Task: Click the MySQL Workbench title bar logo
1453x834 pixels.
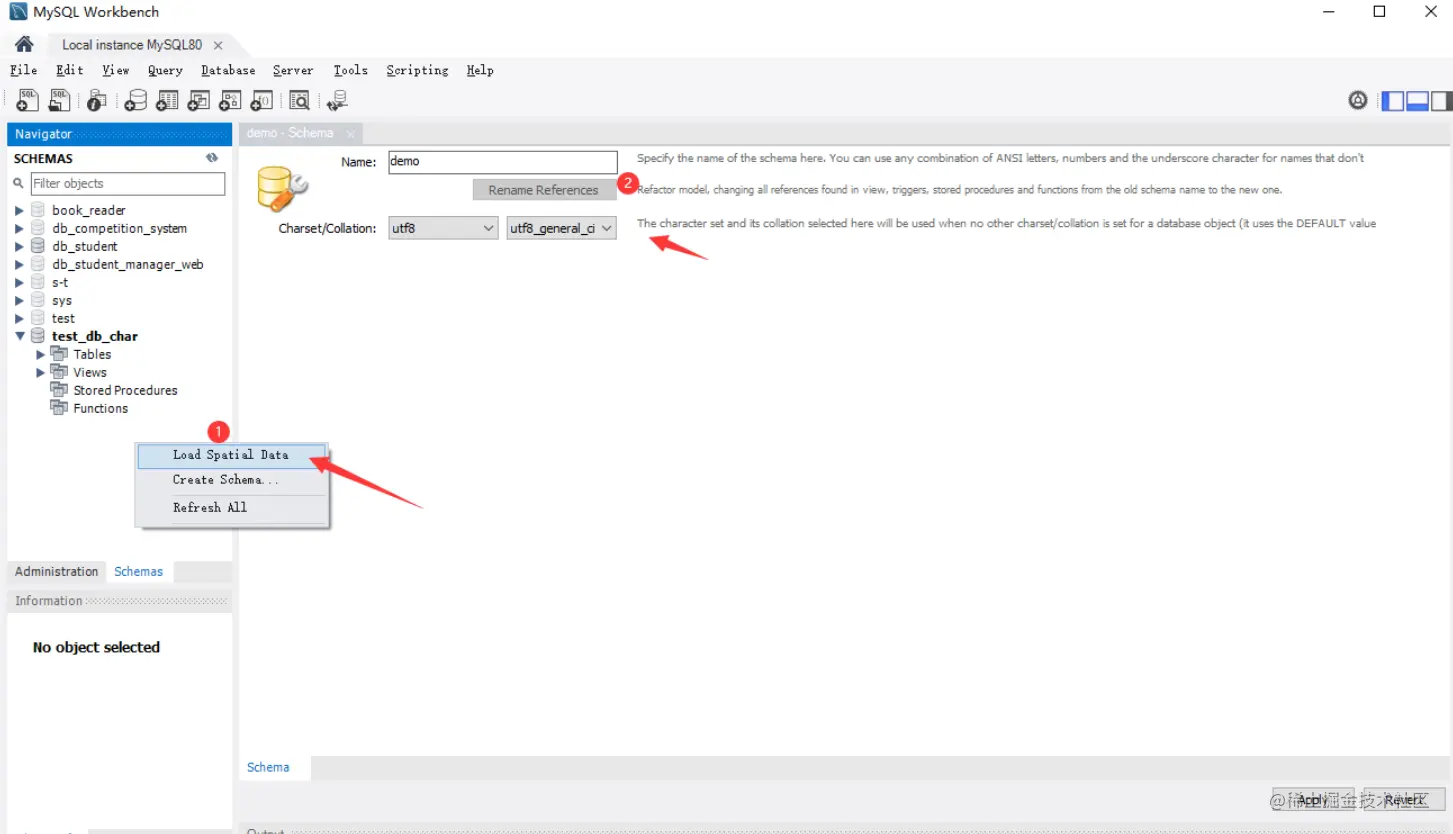Action: click(18, 12)
